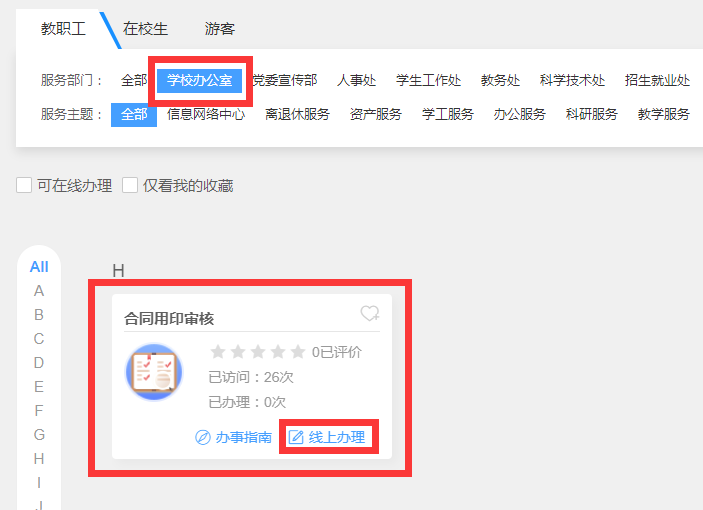Filter by 信息网络中心 theme

(206, 114)
